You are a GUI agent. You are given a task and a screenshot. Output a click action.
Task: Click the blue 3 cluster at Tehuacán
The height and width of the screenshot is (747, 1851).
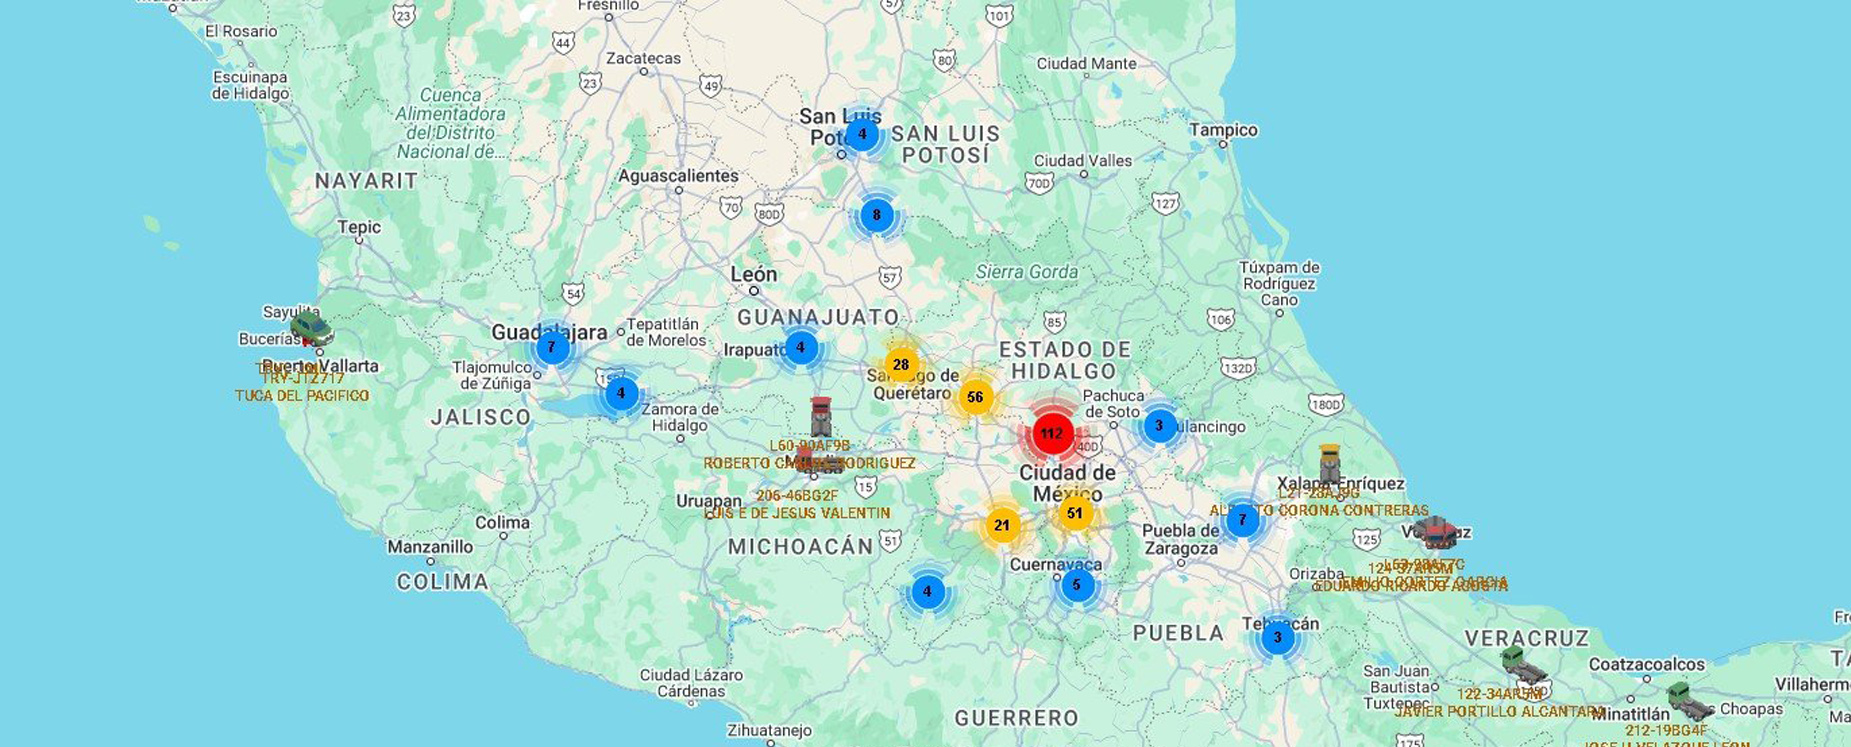tap(1277, 637)
